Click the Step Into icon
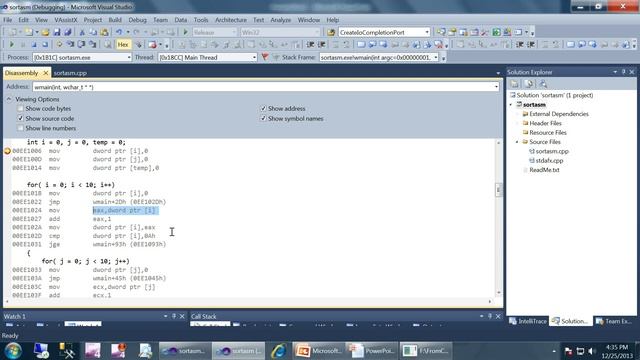This screenshot has width=640, height=360. pos(70,44)
